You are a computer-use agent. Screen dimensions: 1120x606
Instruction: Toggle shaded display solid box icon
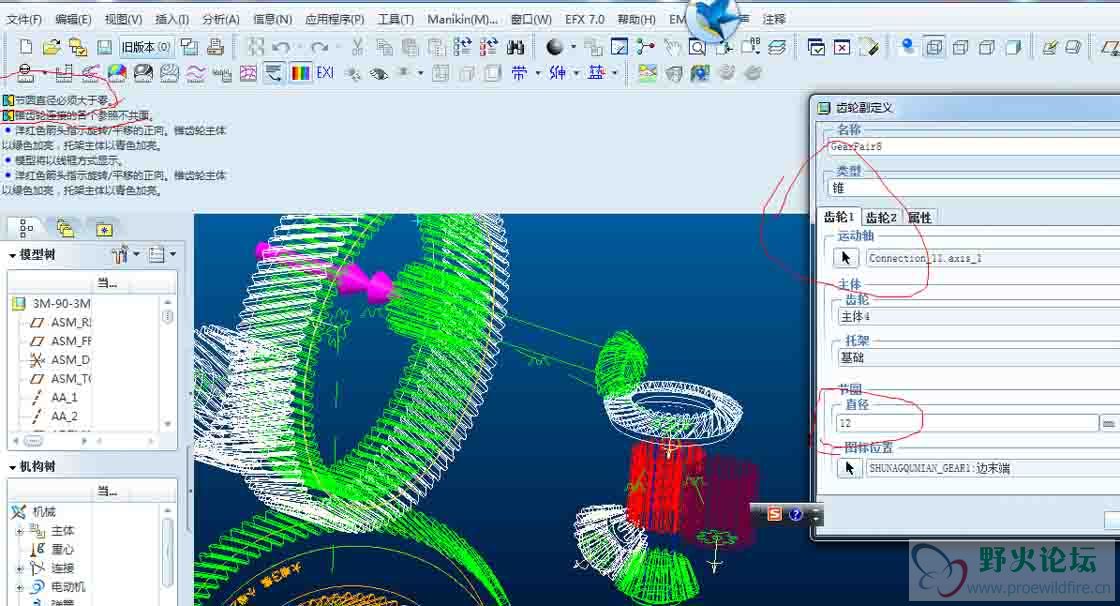[1013, 47]
